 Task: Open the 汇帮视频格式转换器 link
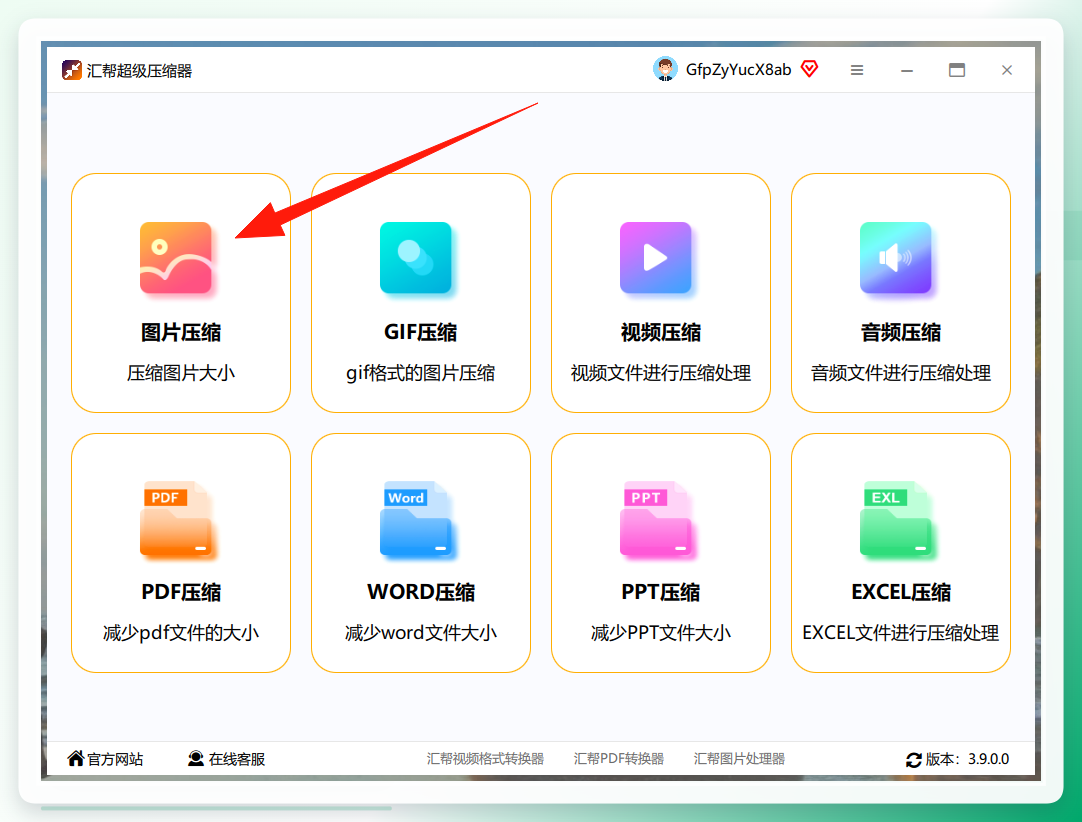pos(485,759)
